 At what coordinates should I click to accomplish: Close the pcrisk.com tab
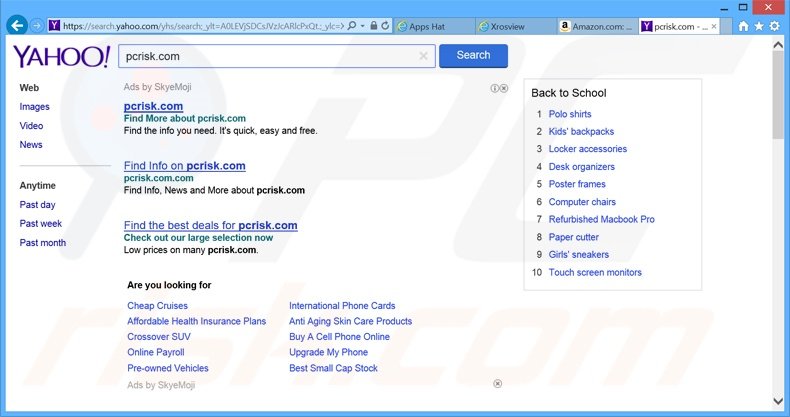click(x=714, y=26)
